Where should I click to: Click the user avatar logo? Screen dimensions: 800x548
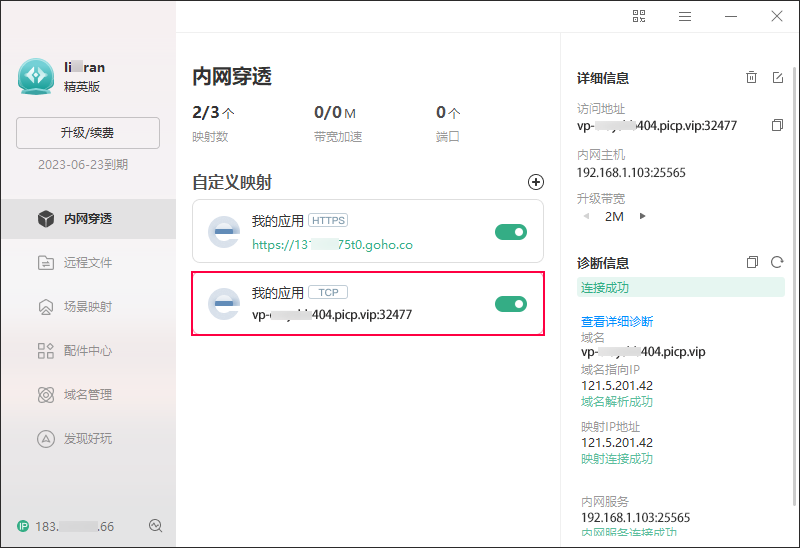[36, 77]
